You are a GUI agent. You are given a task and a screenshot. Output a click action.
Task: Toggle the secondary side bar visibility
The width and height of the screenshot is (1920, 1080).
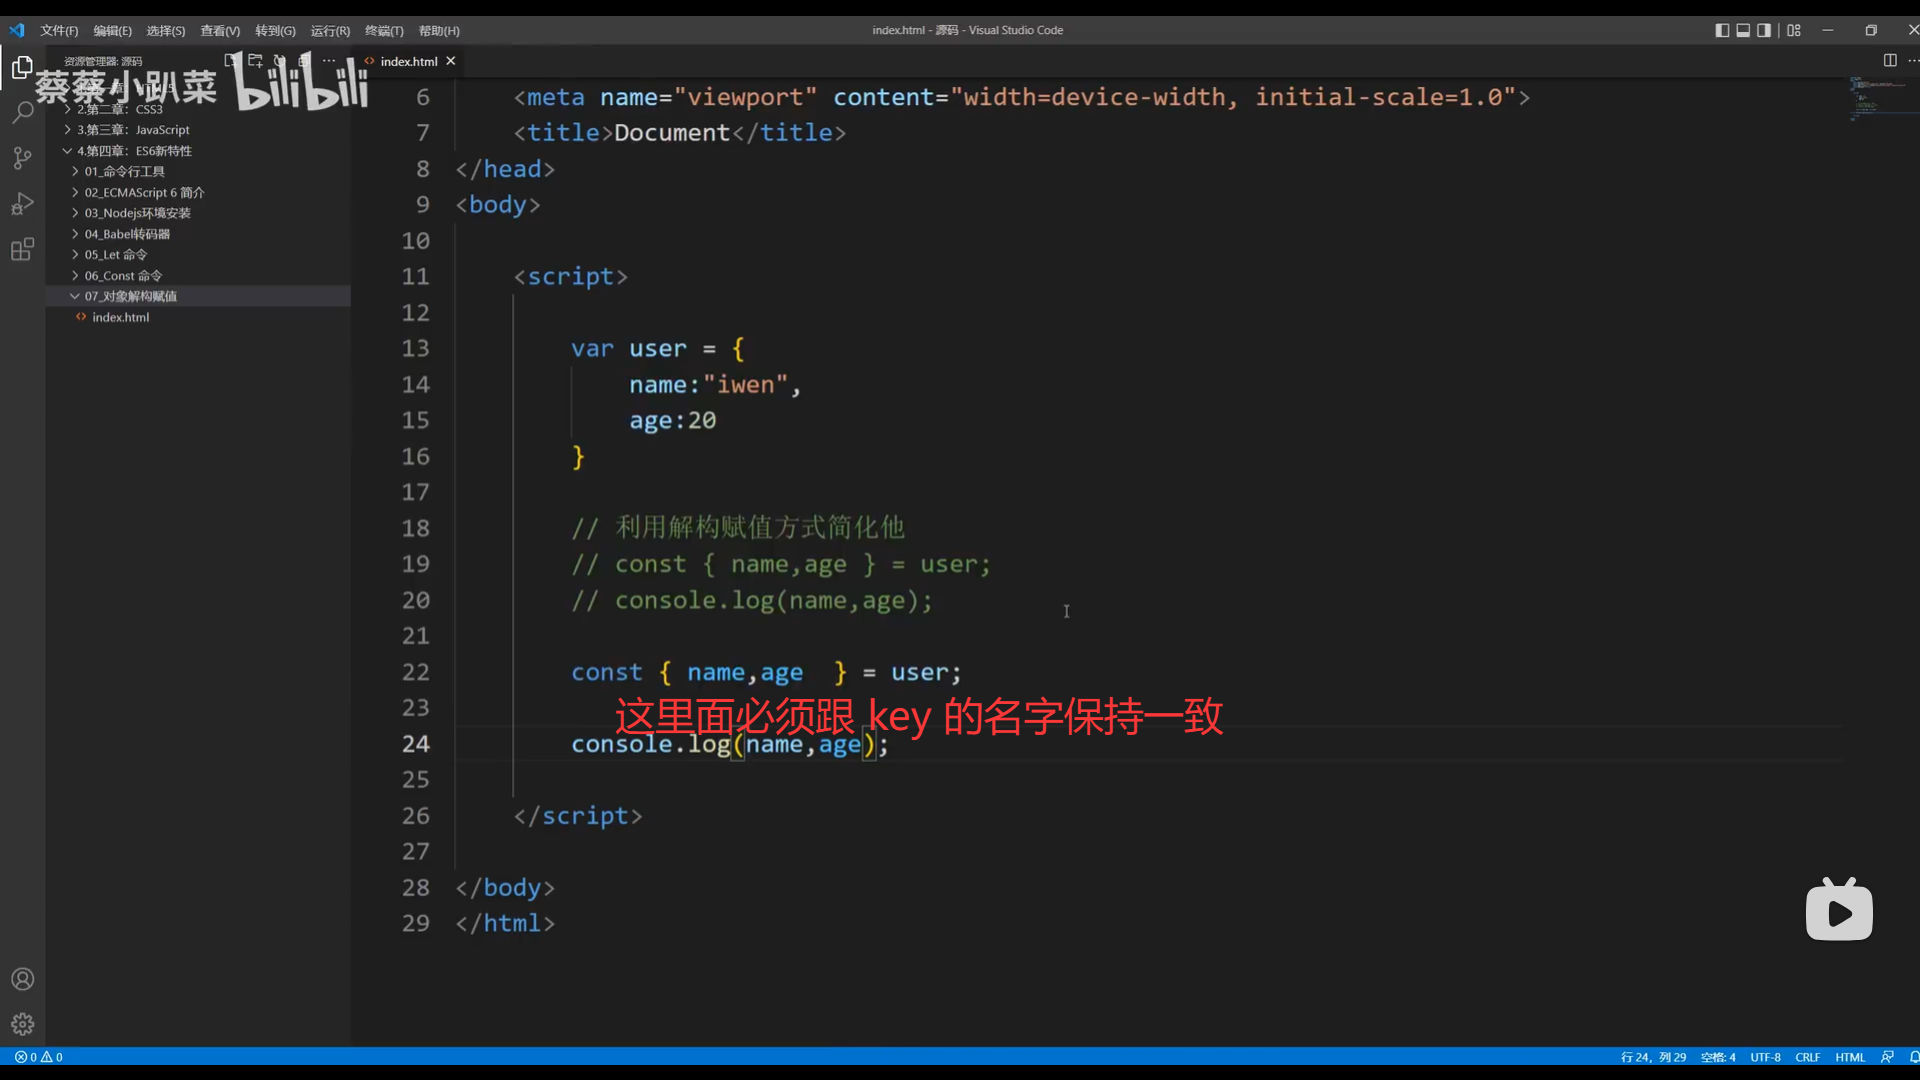pyautogui.click(x=1764, y=30)
